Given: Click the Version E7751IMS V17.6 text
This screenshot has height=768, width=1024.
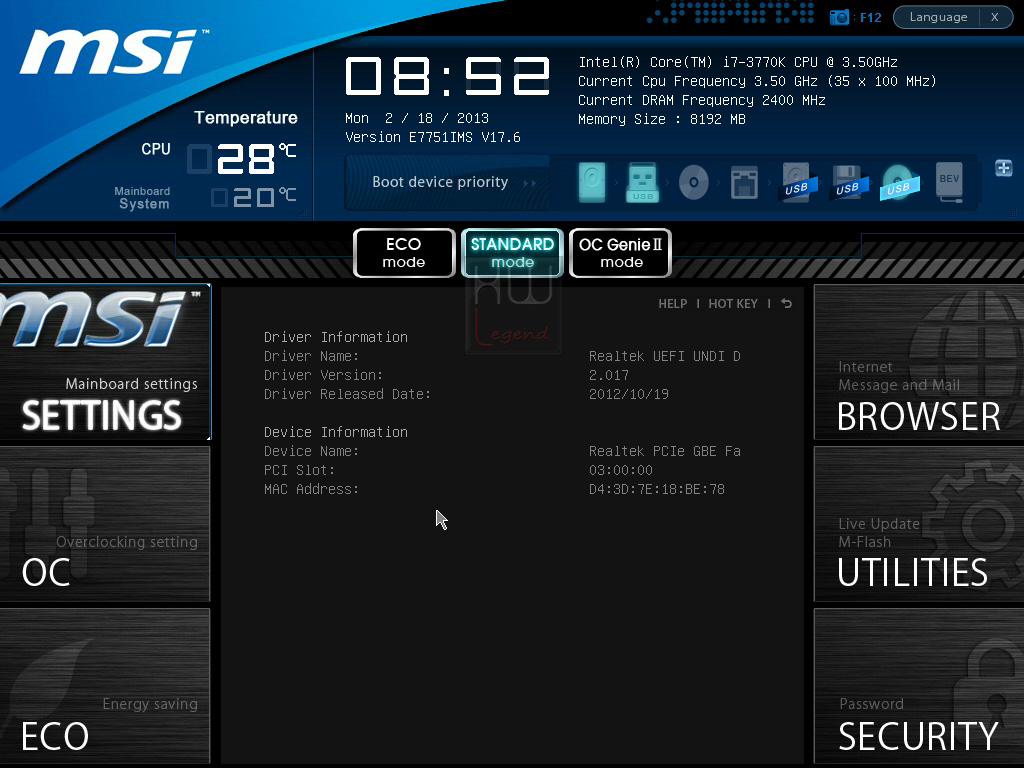Looking at the screenshot, I should (432, 137).
